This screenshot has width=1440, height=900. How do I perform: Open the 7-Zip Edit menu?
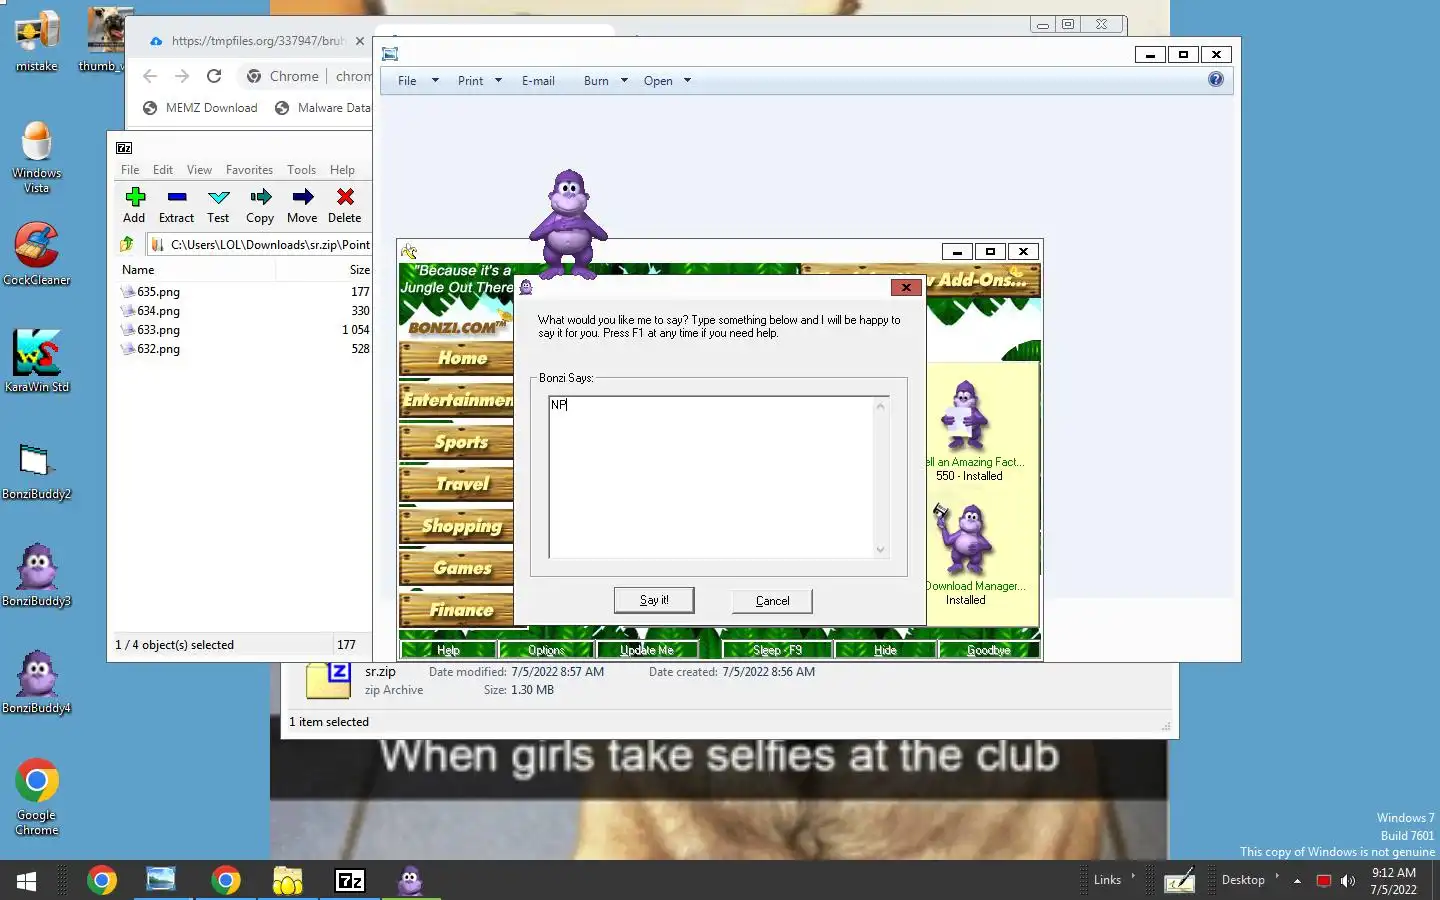(x=163, y=170)
